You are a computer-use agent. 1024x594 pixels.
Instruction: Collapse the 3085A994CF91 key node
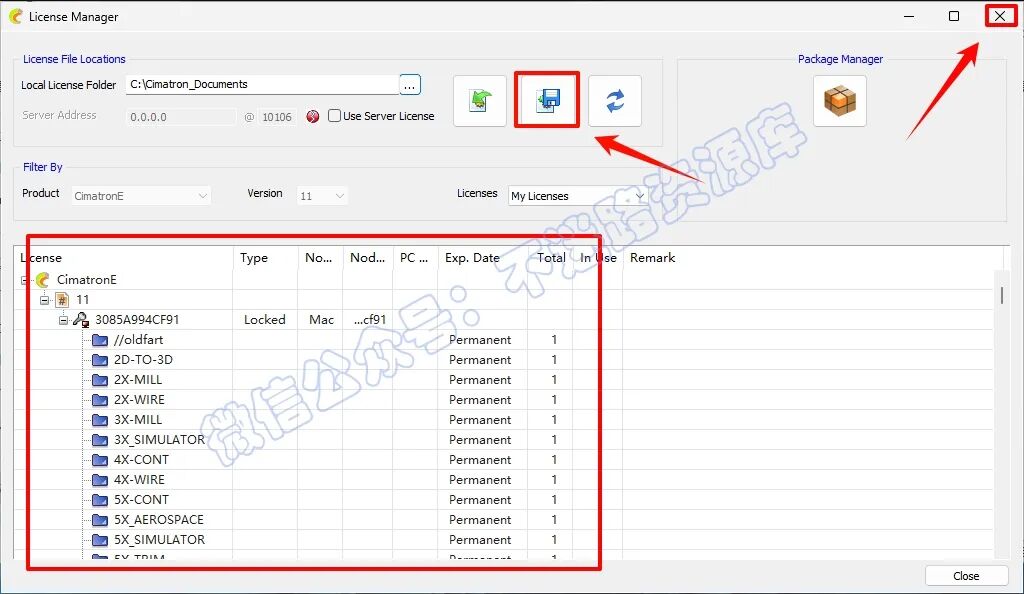click(x=63, y=320)
